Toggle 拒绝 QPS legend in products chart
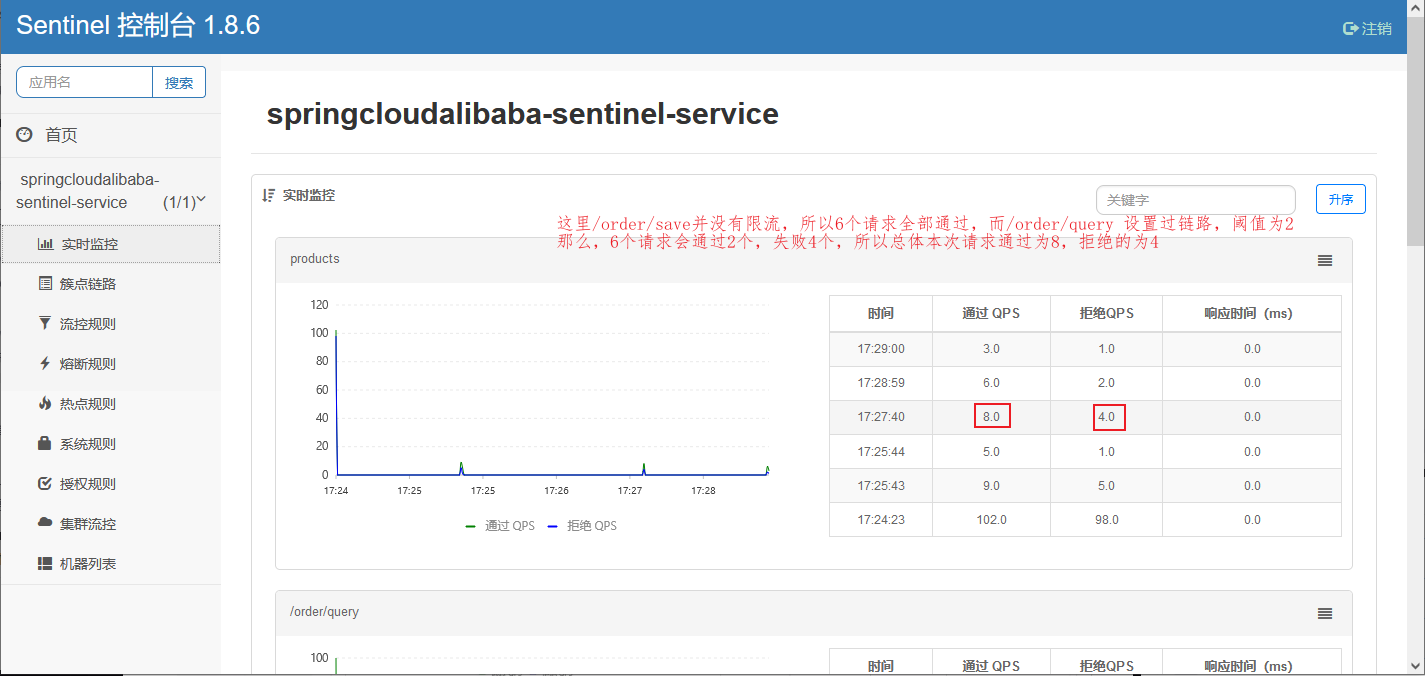 (x=582, y=525)
